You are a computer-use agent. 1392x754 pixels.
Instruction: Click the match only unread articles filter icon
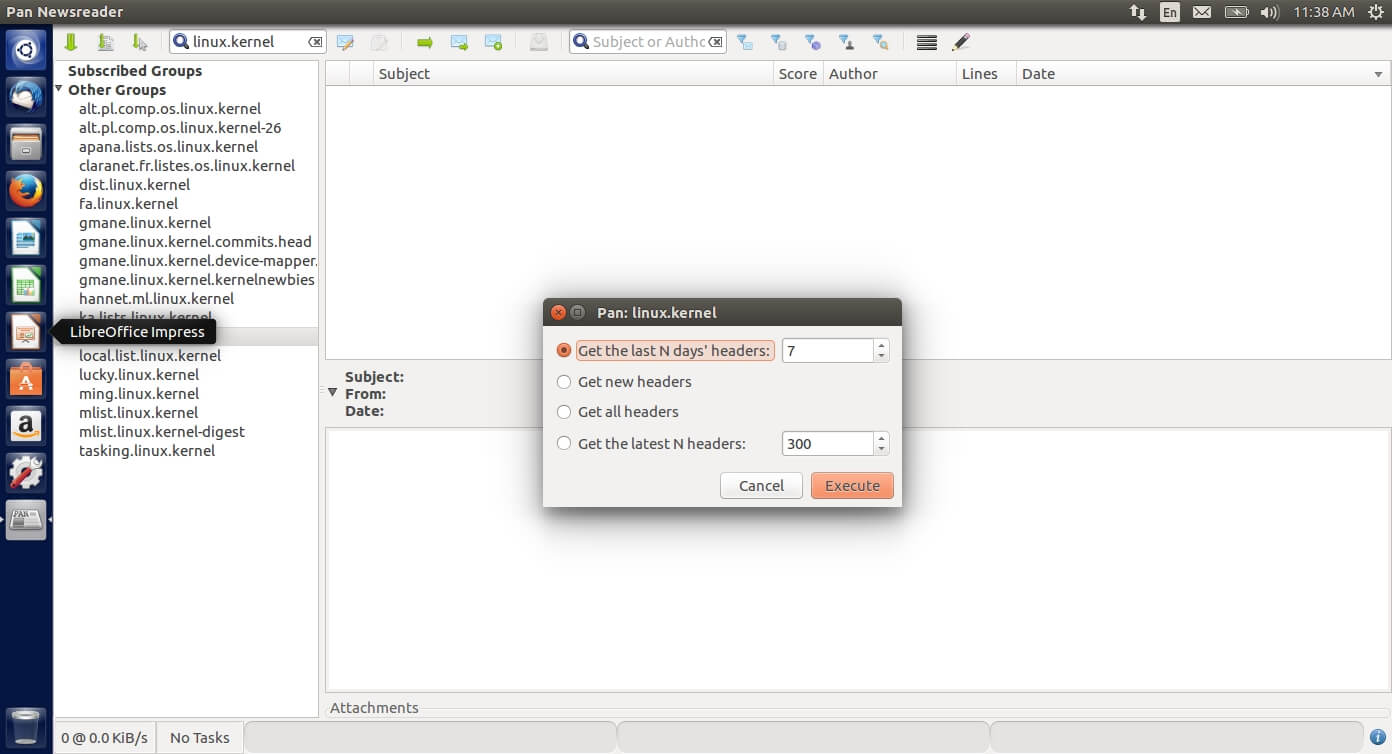[746, 42]
